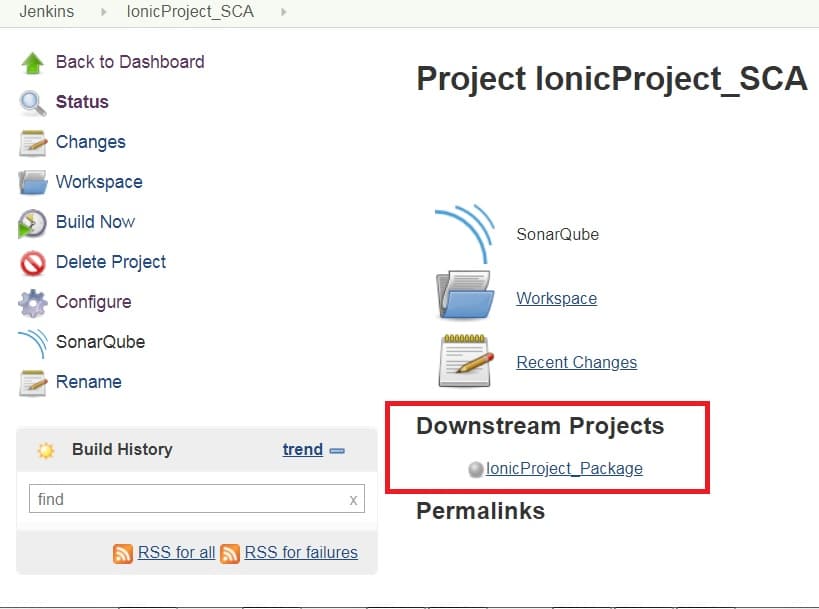Click the sun weather icon in Build History
This screenshot has height=609, width=819.
click(45, 450)
